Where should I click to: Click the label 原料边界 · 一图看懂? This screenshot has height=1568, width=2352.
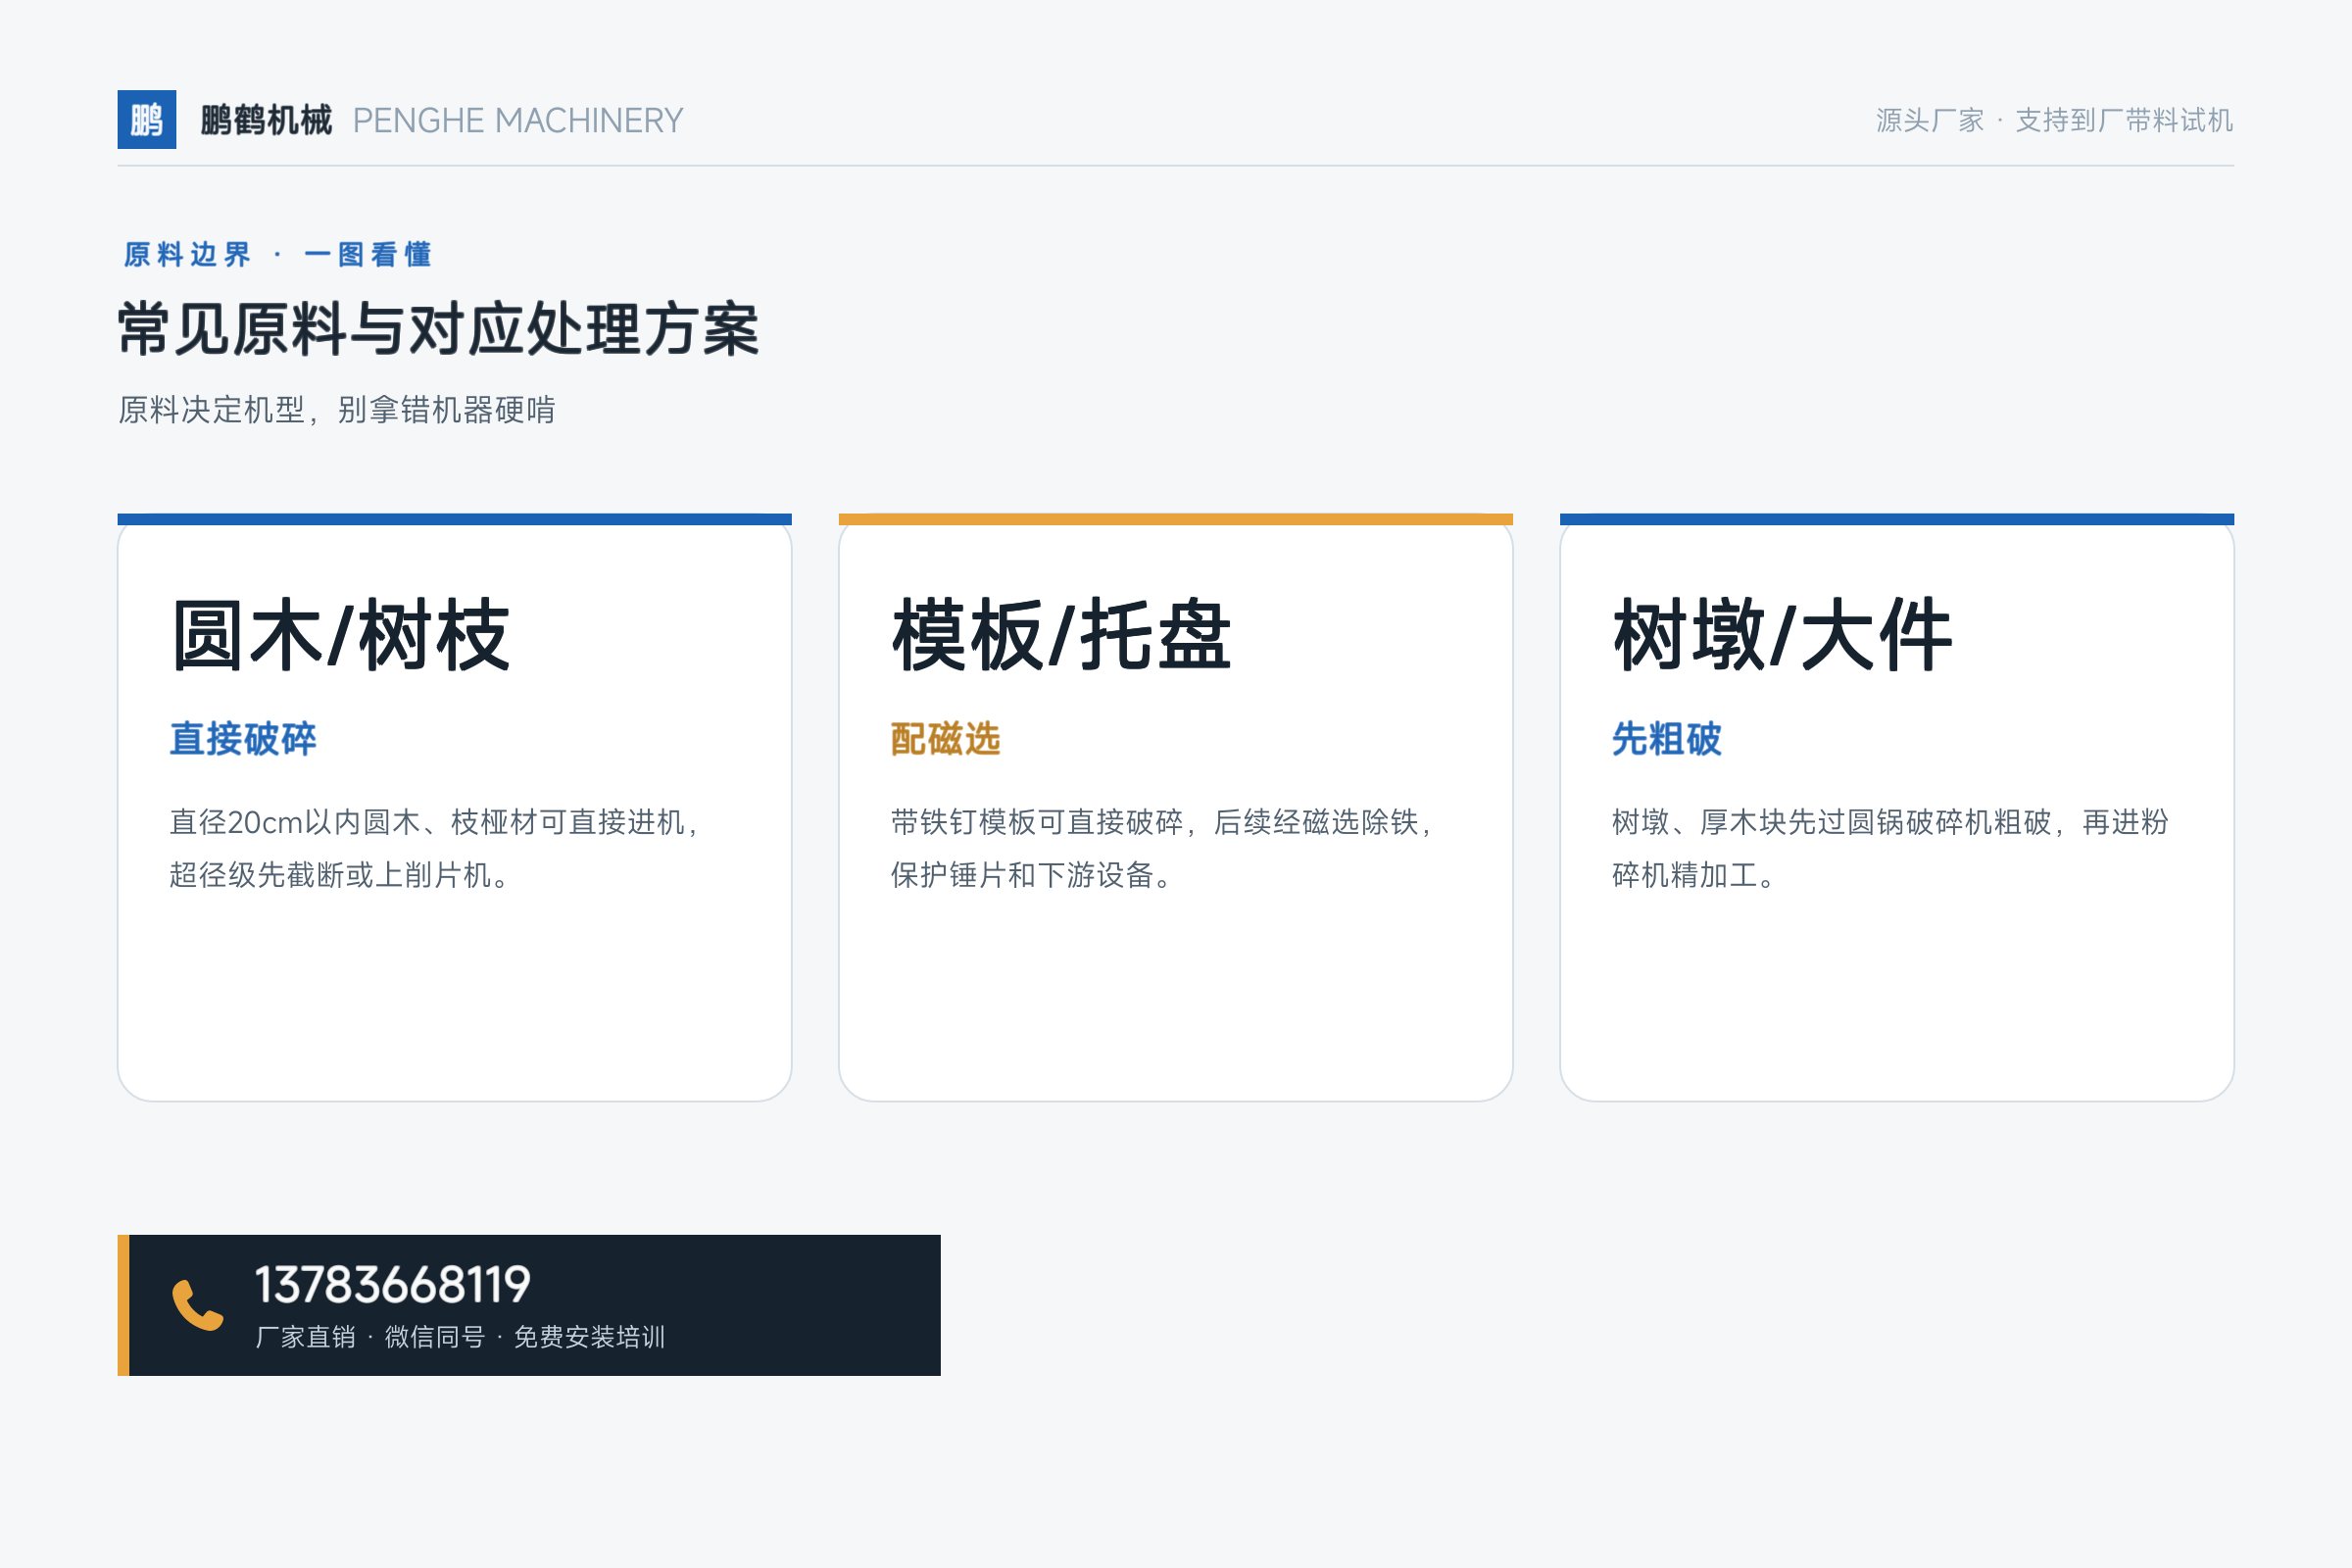(x=278, y=254)
